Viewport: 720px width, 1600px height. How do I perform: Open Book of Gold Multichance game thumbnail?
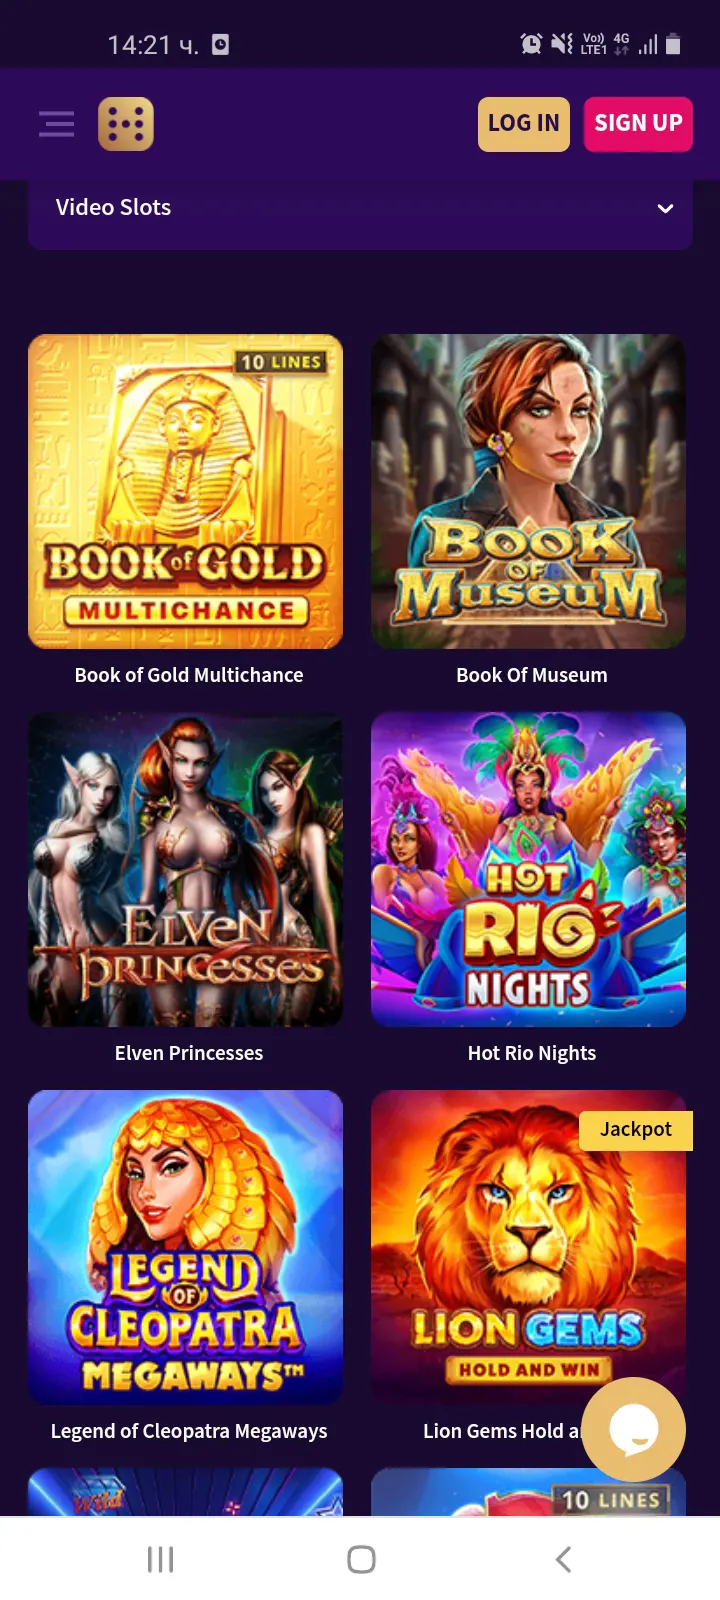186,492
